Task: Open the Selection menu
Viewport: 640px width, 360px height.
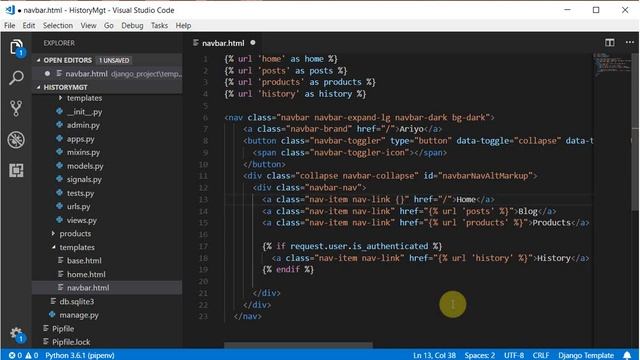Action: pos(58,25)
